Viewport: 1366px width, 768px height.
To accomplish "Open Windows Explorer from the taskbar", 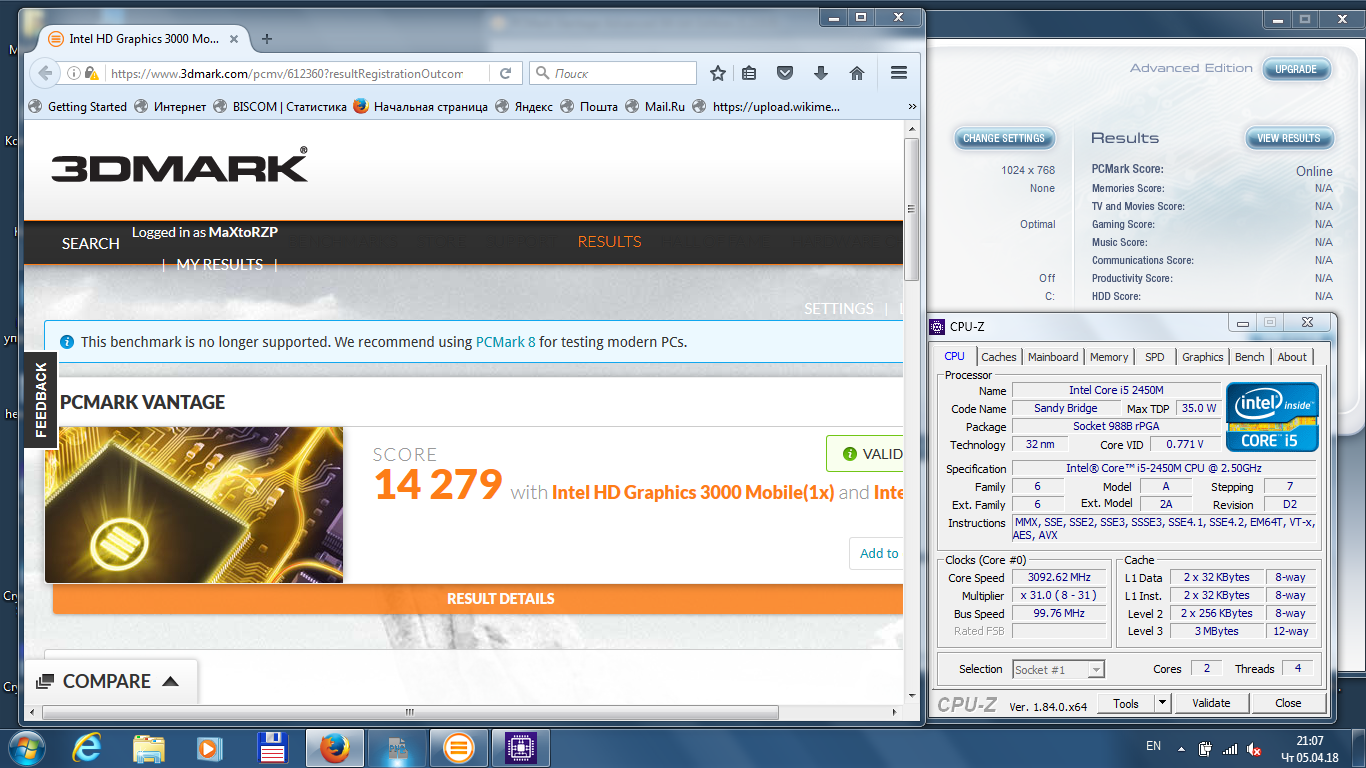I will 149,747.
